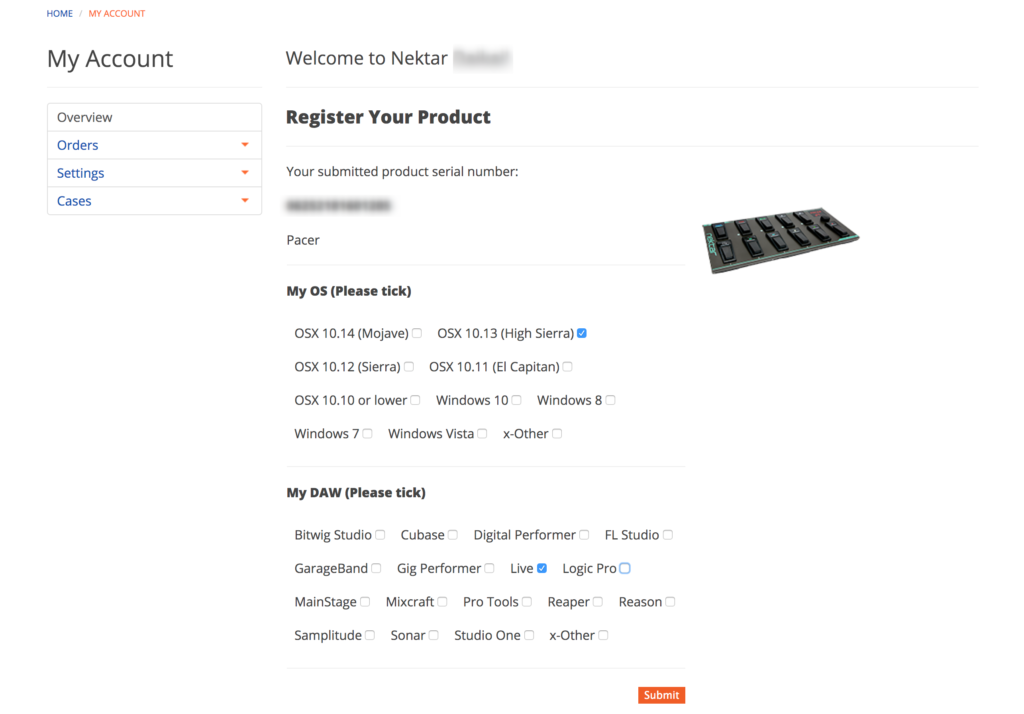Click the Pacer product image
Viewport: 1024px width, 714px height.
[x=781, y=241]
